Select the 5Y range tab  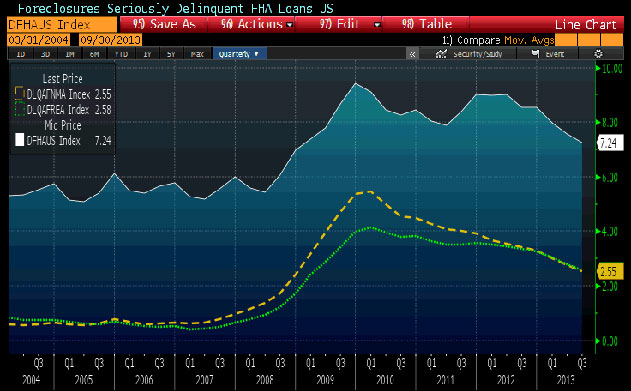pos(171,54)
